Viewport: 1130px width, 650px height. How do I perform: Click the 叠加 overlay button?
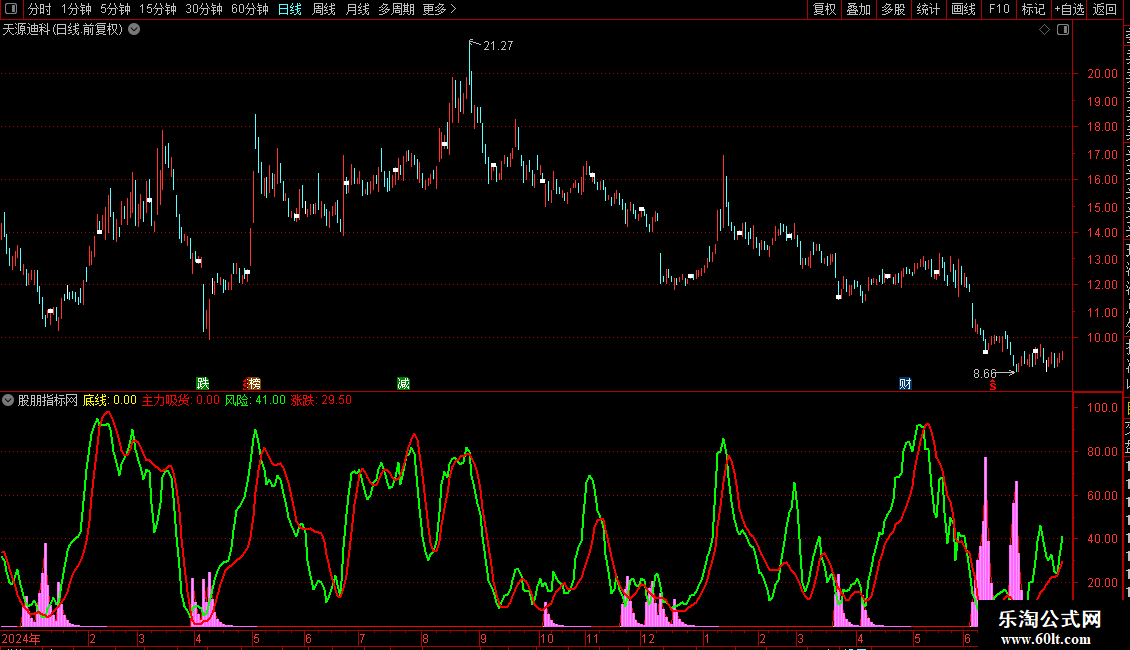point(858,9)
